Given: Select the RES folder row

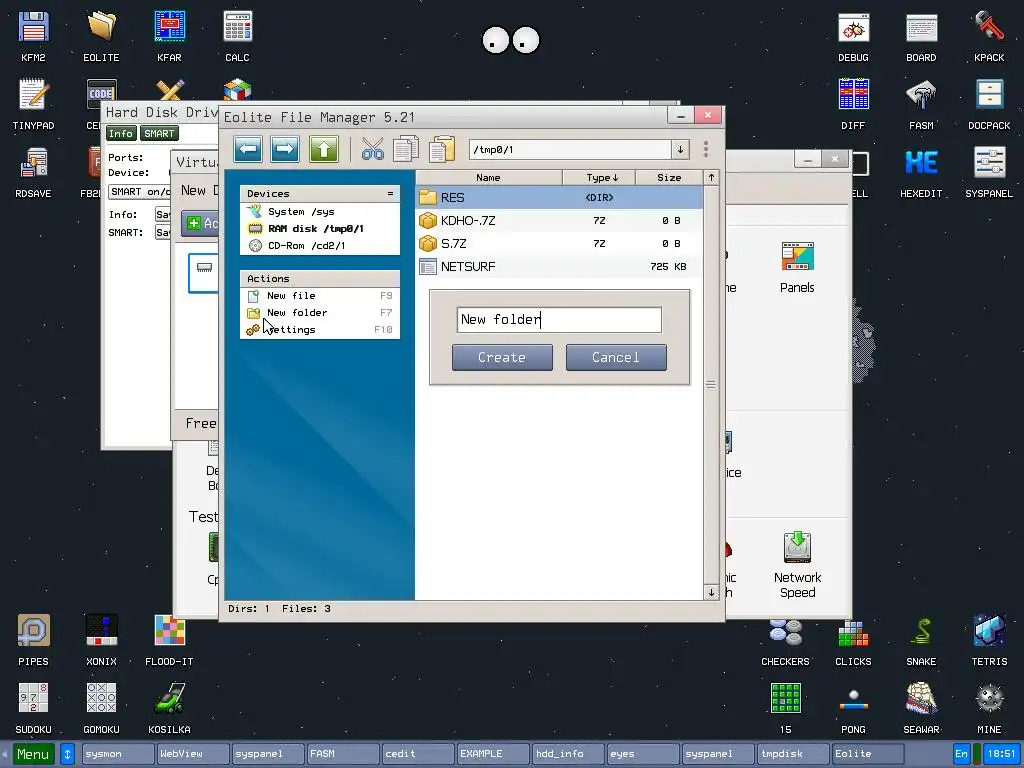Looking at the screenshot, I should click(x=559, y=197).
